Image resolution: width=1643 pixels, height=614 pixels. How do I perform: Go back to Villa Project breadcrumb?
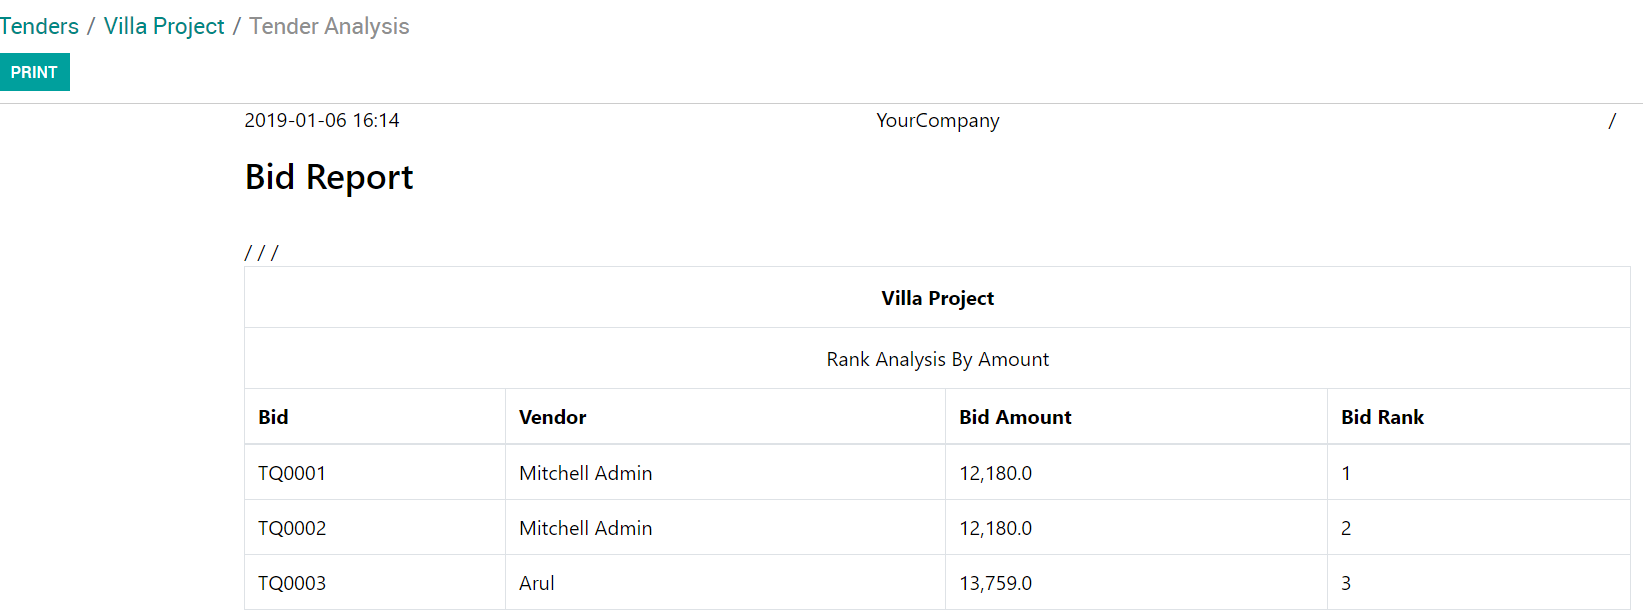(x=164, y=26)
